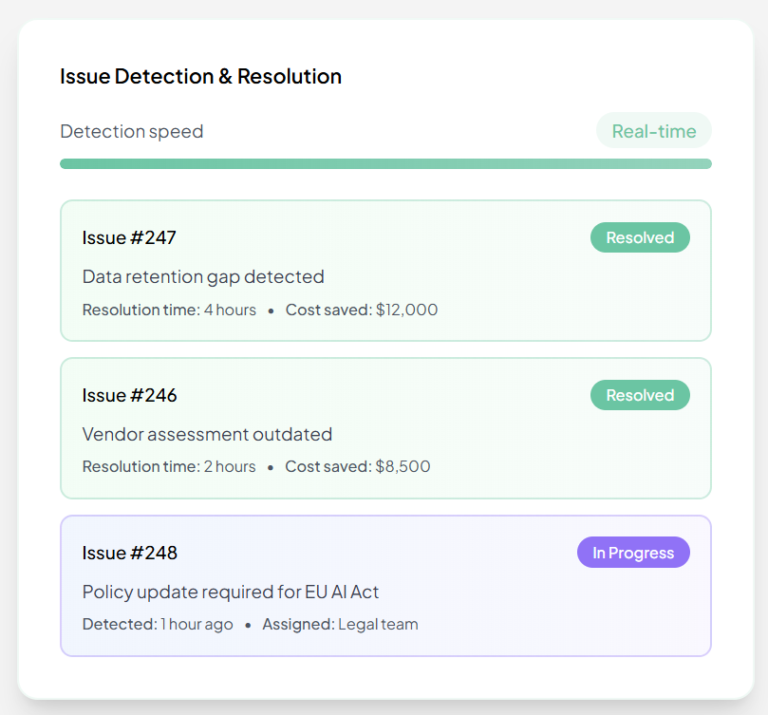The image size is (768, 715).
Task: Click the Cost saved $12,000 detail
Action: tap(361, 310)
